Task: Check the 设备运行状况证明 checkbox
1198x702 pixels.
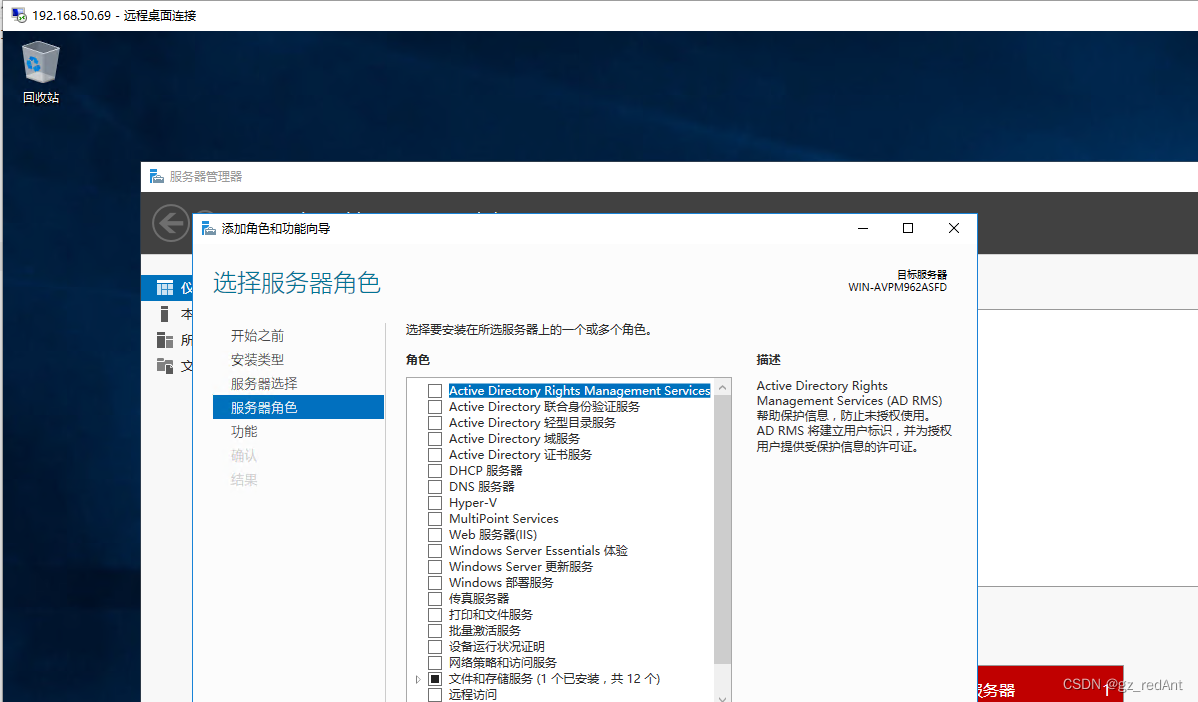Action: [435, 647]
